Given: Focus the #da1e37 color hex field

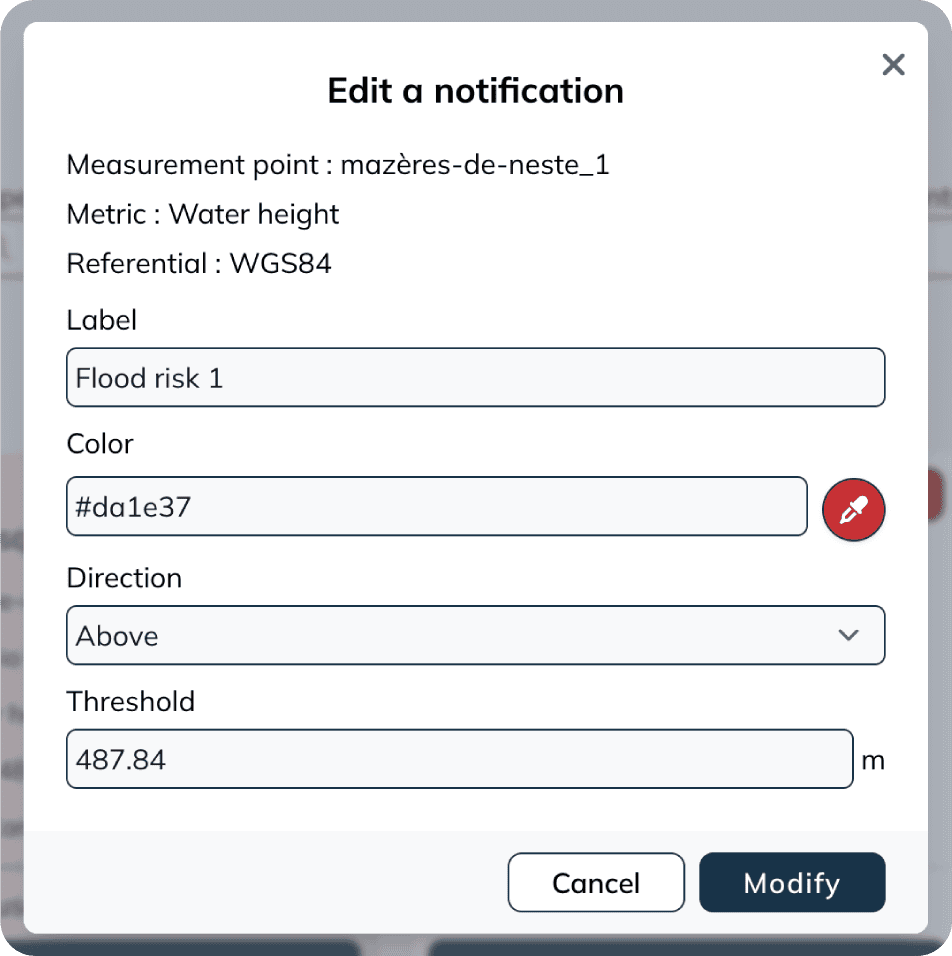Looking at the screenshot, I should pyautogui.click(x=437, y=507).
